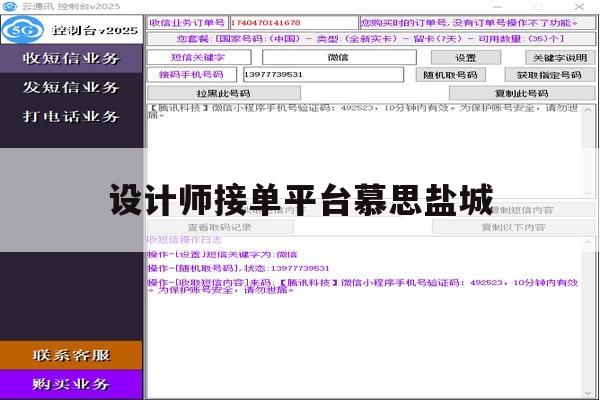The image size is (600, 400).
Task: Click 拉黑此号码 button
Action: point(224,93)
